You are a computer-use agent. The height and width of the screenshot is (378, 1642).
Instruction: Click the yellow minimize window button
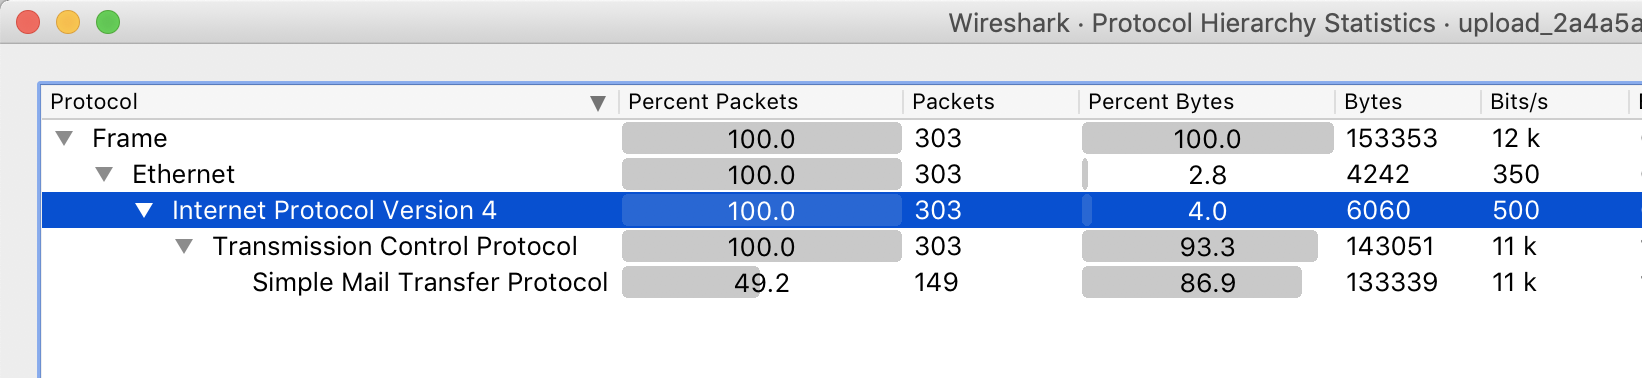coord(68,22)
